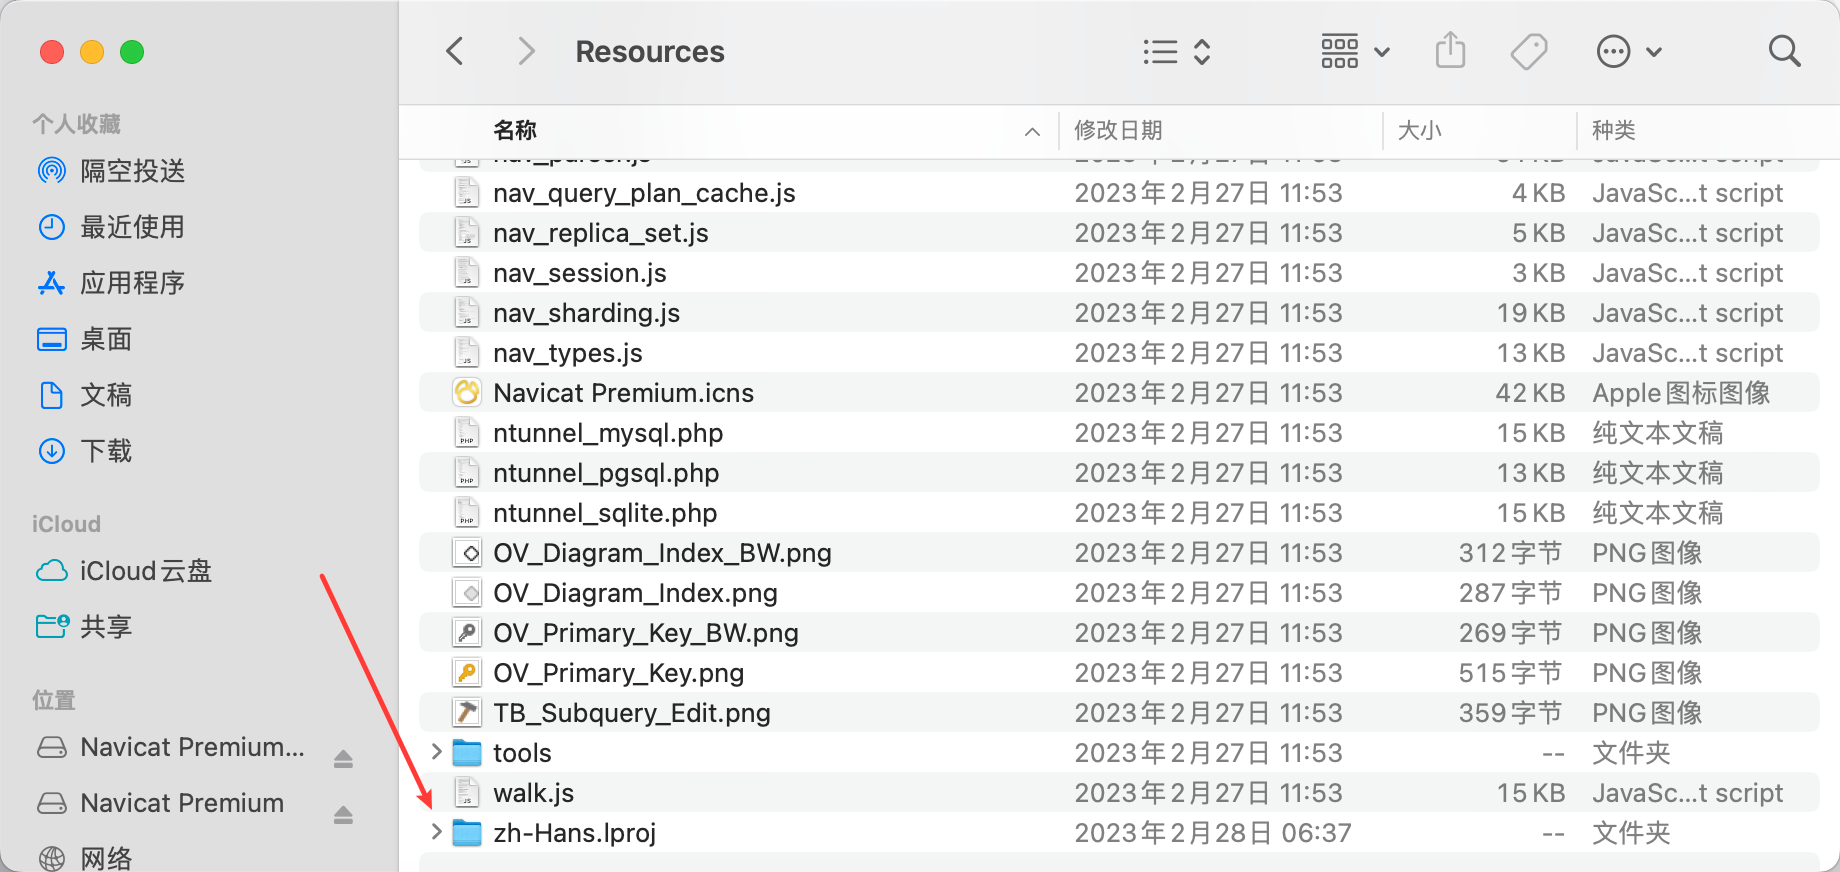Image resolution: width=1840 pixels, height=872 pixels.
Task: Open the Share toolbar button
Action: [x=1450, y=51]
